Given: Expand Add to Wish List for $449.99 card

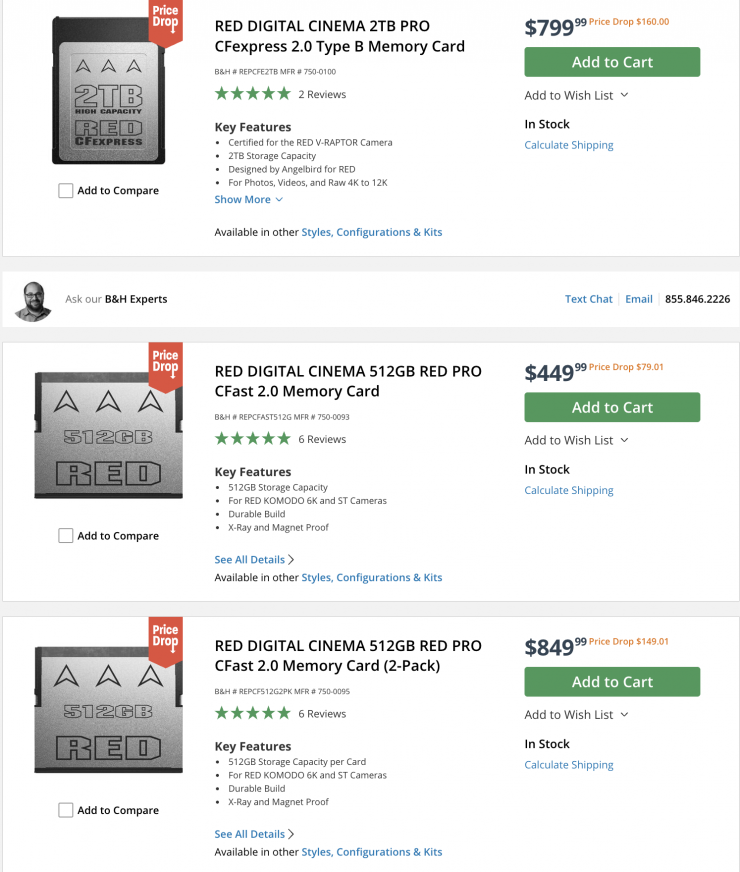Looking at the screenshot, I should 577,440.
